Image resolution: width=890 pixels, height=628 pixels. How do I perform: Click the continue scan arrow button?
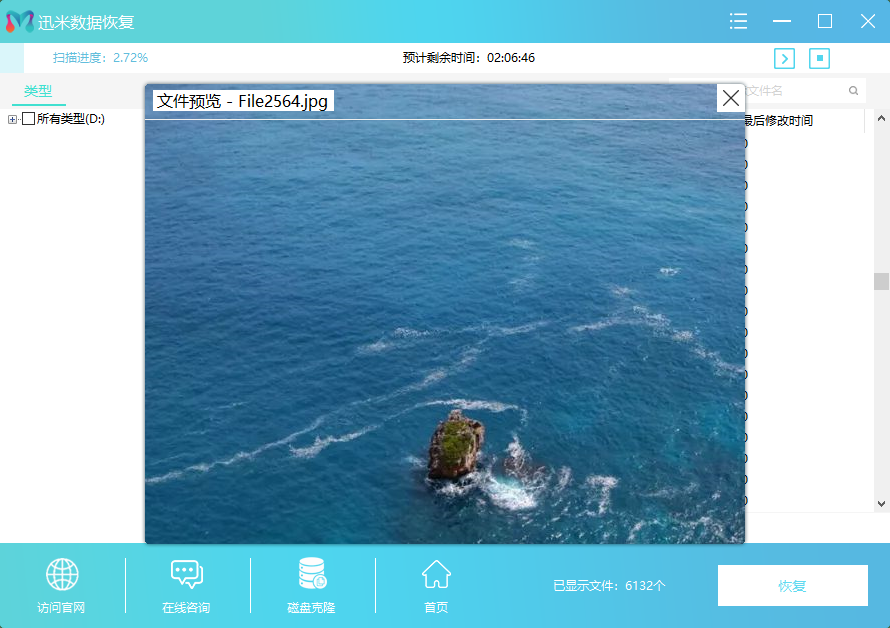(785, 58)
